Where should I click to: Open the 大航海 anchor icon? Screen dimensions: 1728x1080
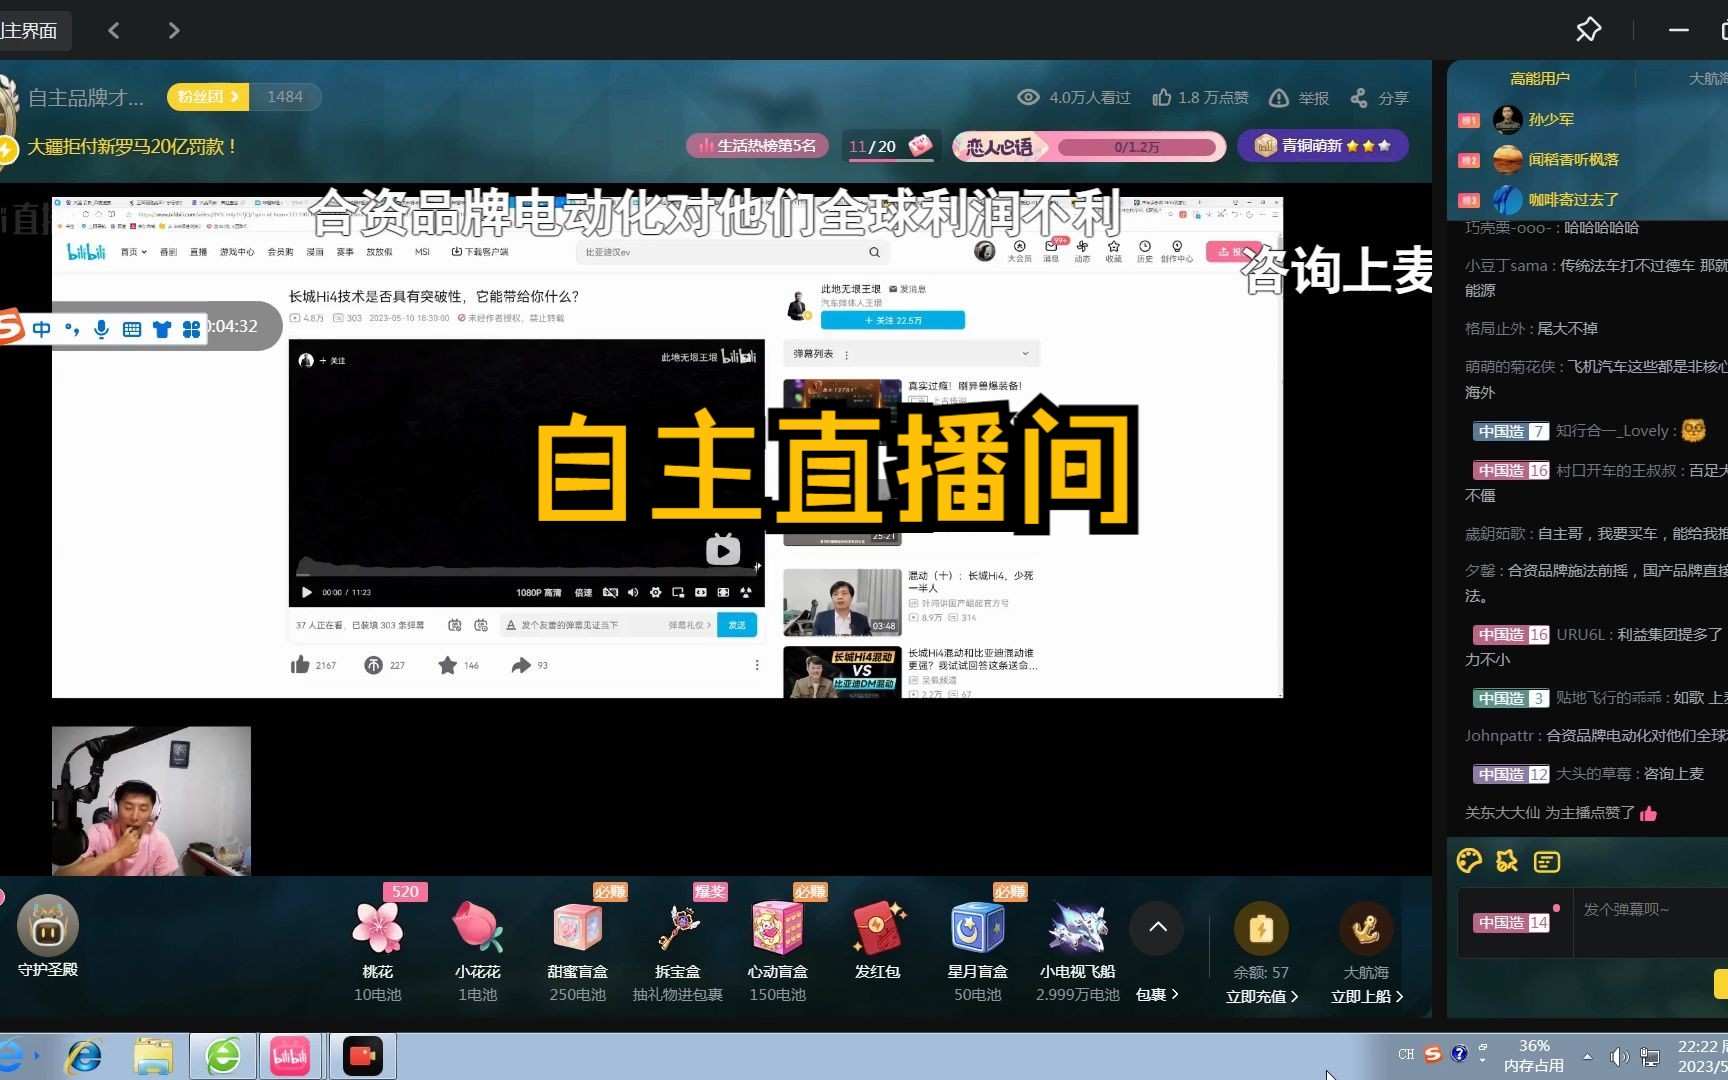pyautogui.click(x=1366, y=929)
